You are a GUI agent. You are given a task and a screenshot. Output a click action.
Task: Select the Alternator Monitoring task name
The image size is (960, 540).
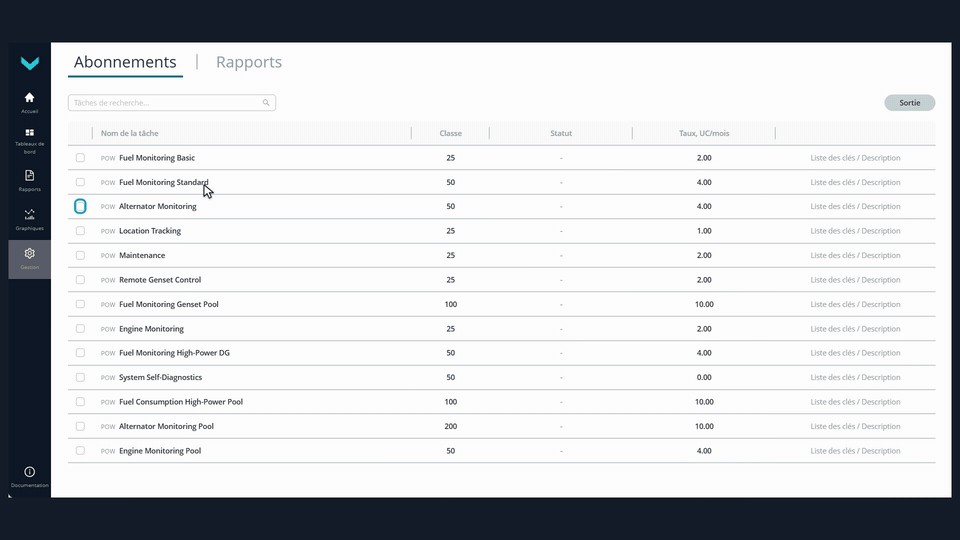(x=157, y=206)
